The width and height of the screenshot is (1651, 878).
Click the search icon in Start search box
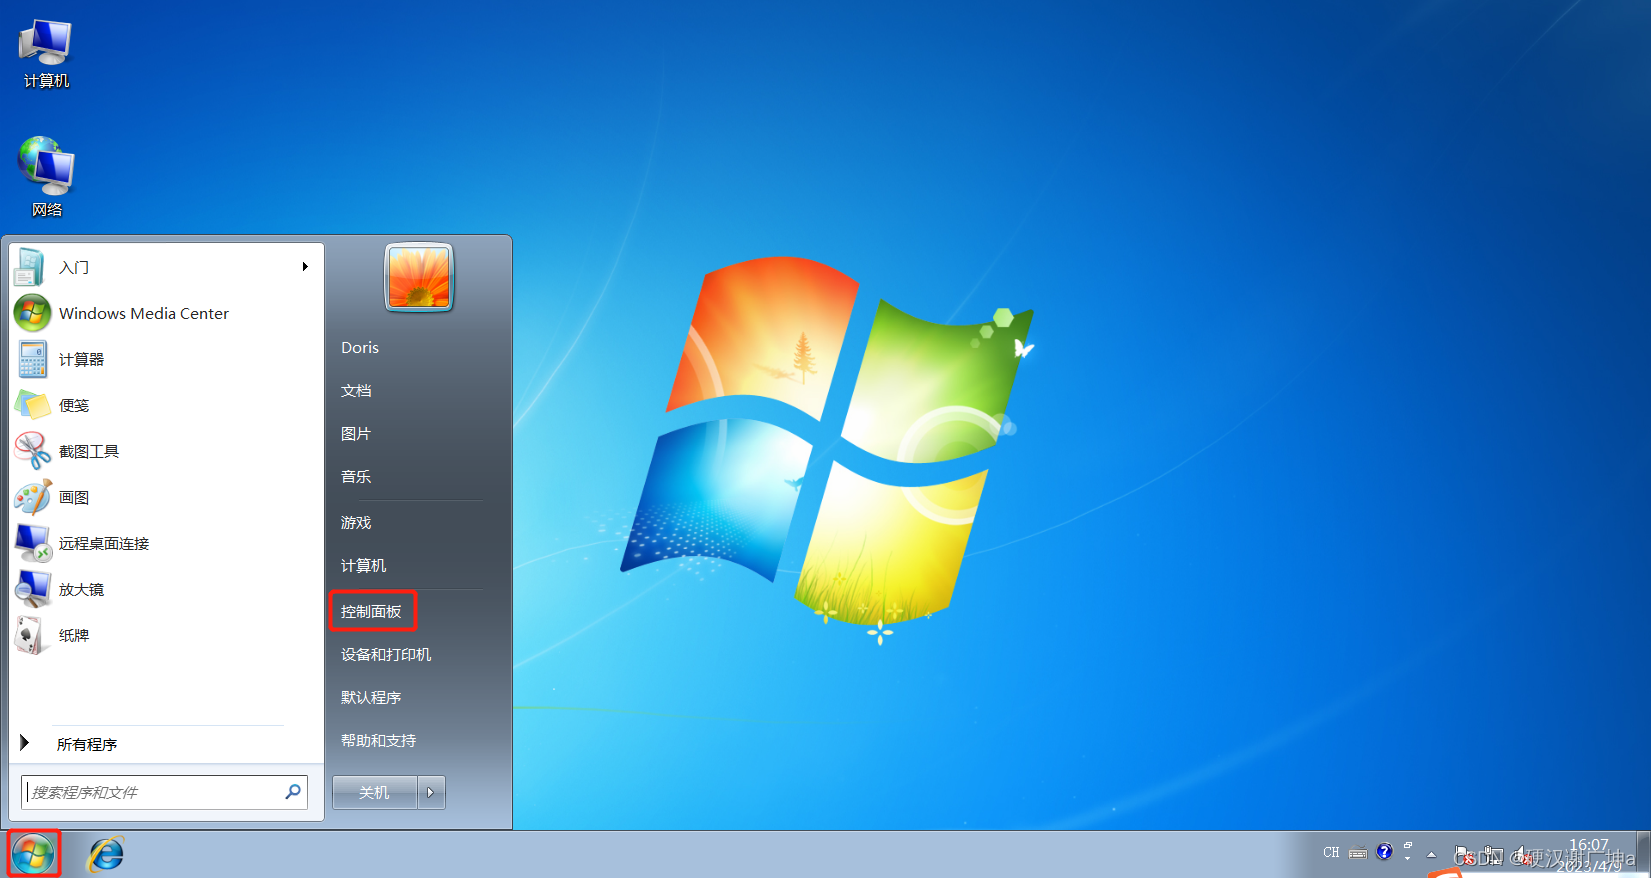pos(293,792)
